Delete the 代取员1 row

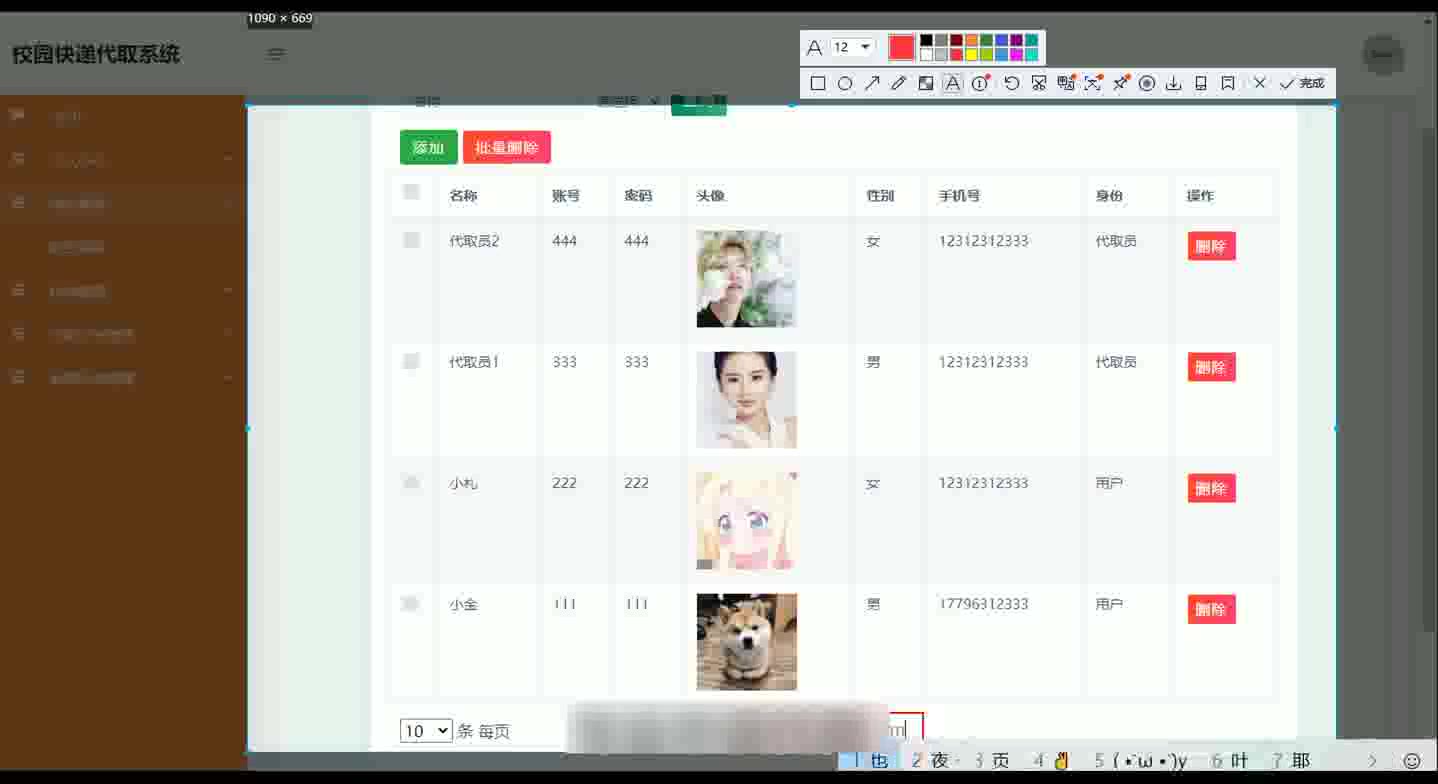tap(1211, 367)
